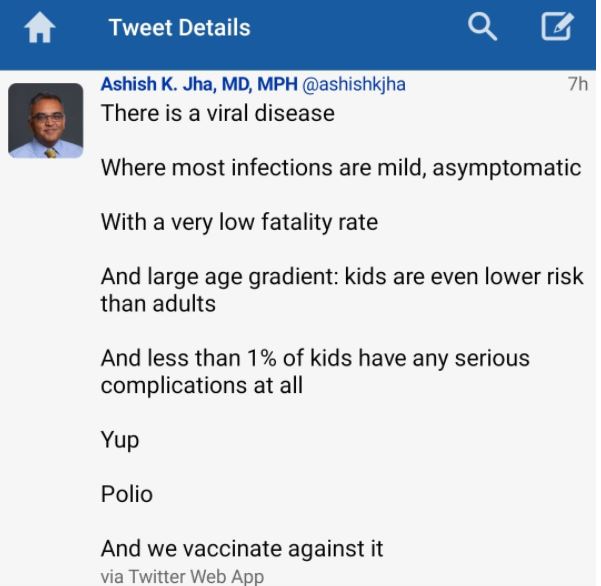Click "With a very low fatality rate"

pos(239,221)
